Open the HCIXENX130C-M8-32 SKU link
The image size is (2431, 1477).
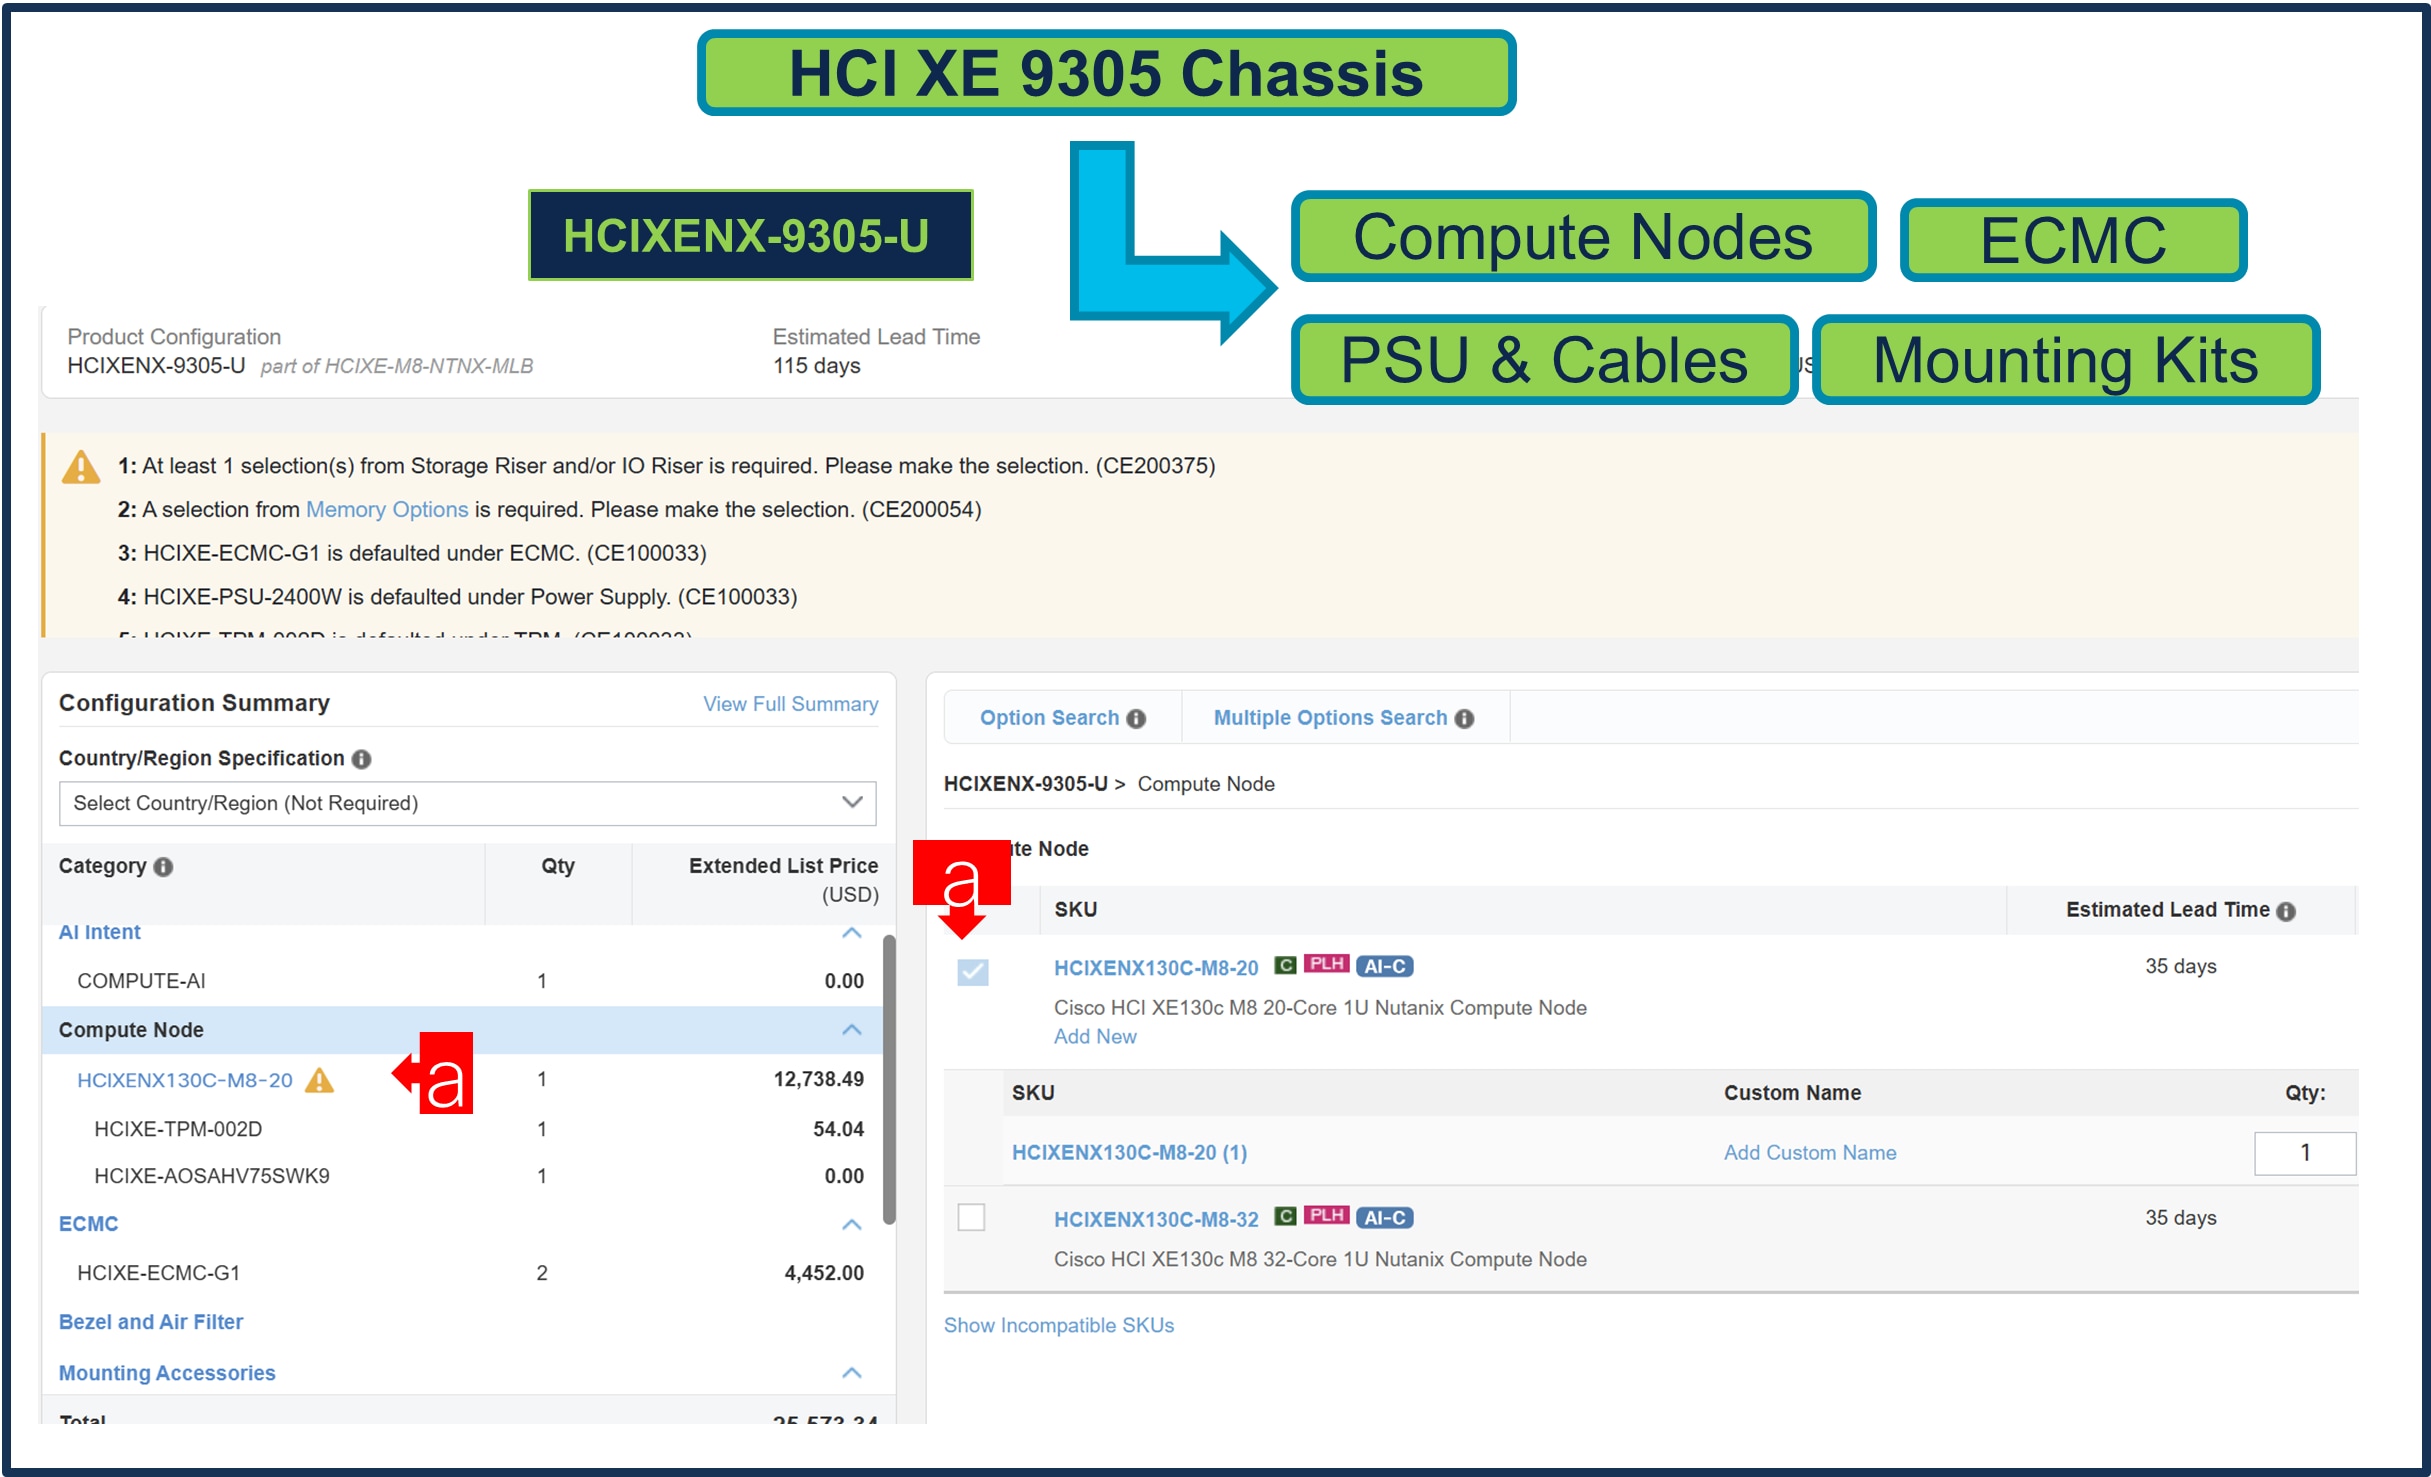(x=1156, y=1220)
